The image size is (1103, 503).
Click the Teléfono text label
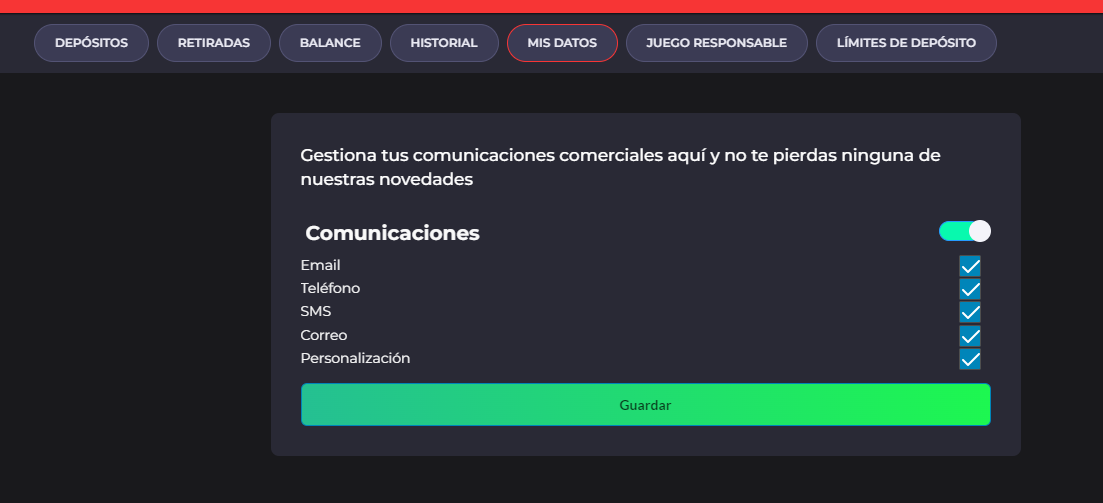pos(330,288)
